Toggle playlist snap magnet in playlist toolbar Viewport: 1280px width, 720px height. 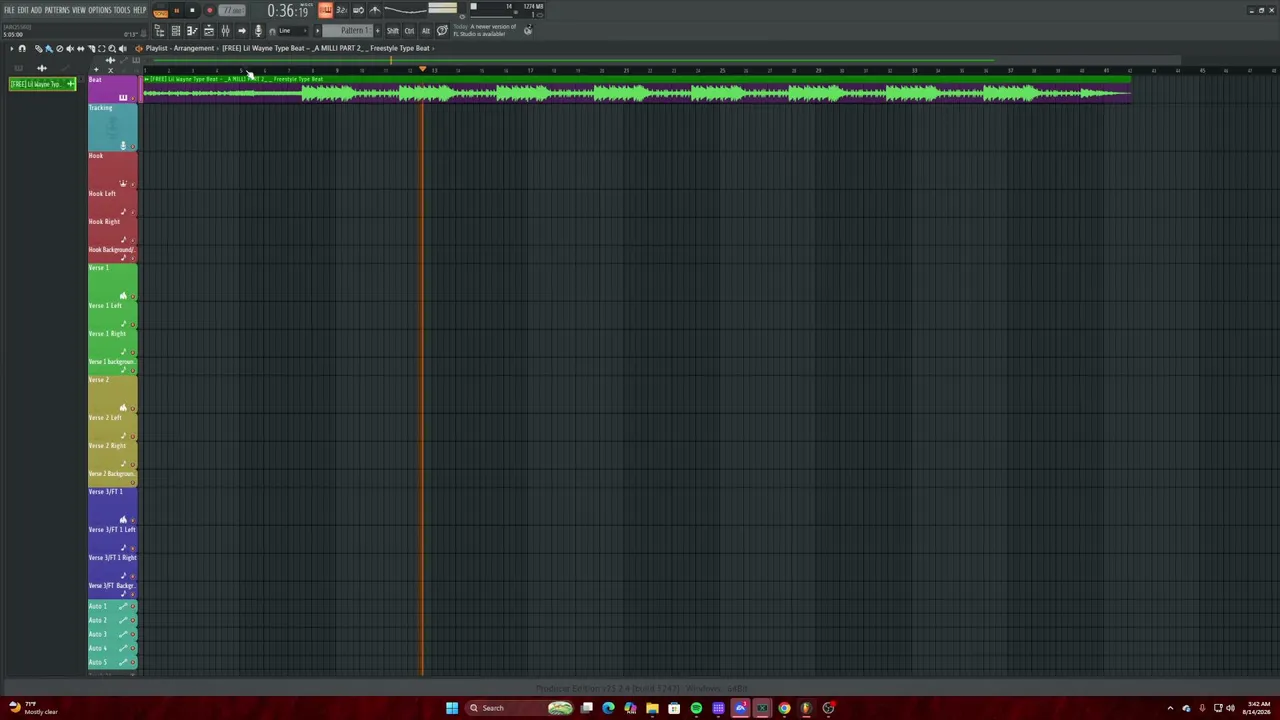click(x=22, y=48)
